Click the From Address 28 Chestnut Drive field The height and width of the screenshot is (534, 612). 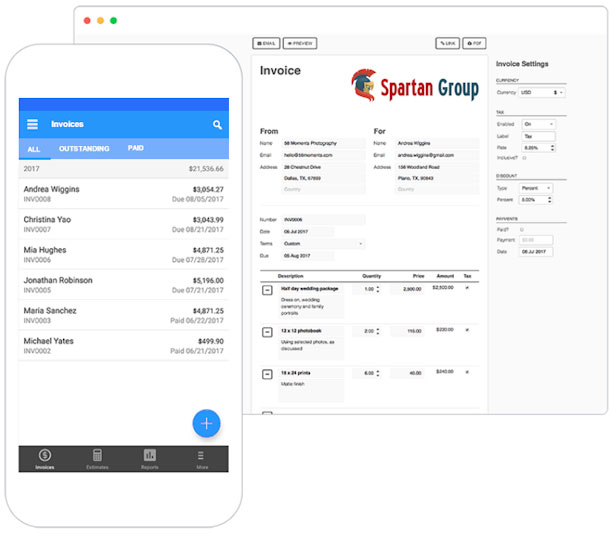point(324,167)
